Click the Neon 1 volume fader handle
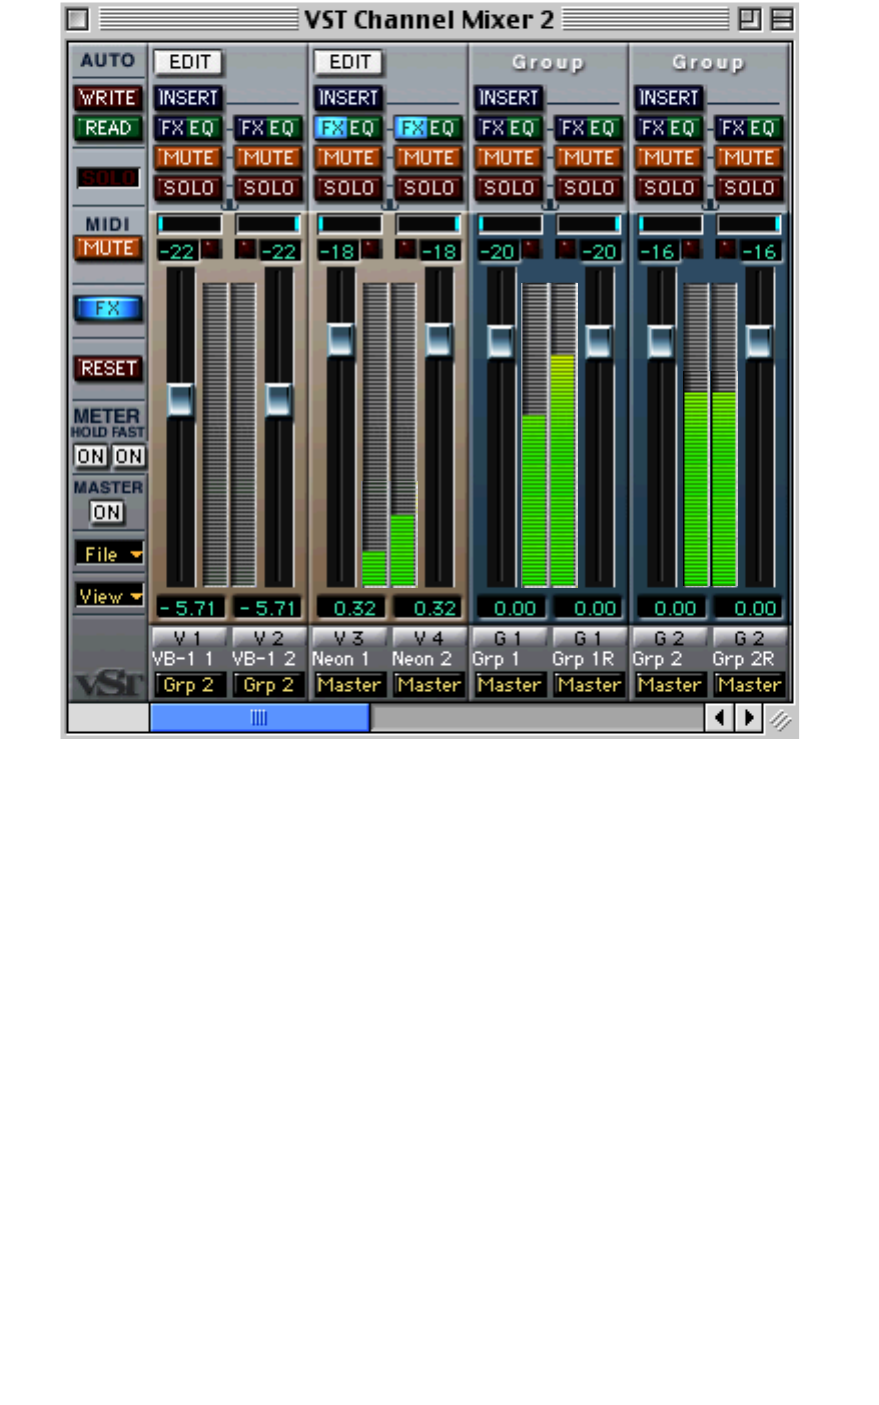The width and height of the screenshot is (879, 1405). [x=340, y=340]
